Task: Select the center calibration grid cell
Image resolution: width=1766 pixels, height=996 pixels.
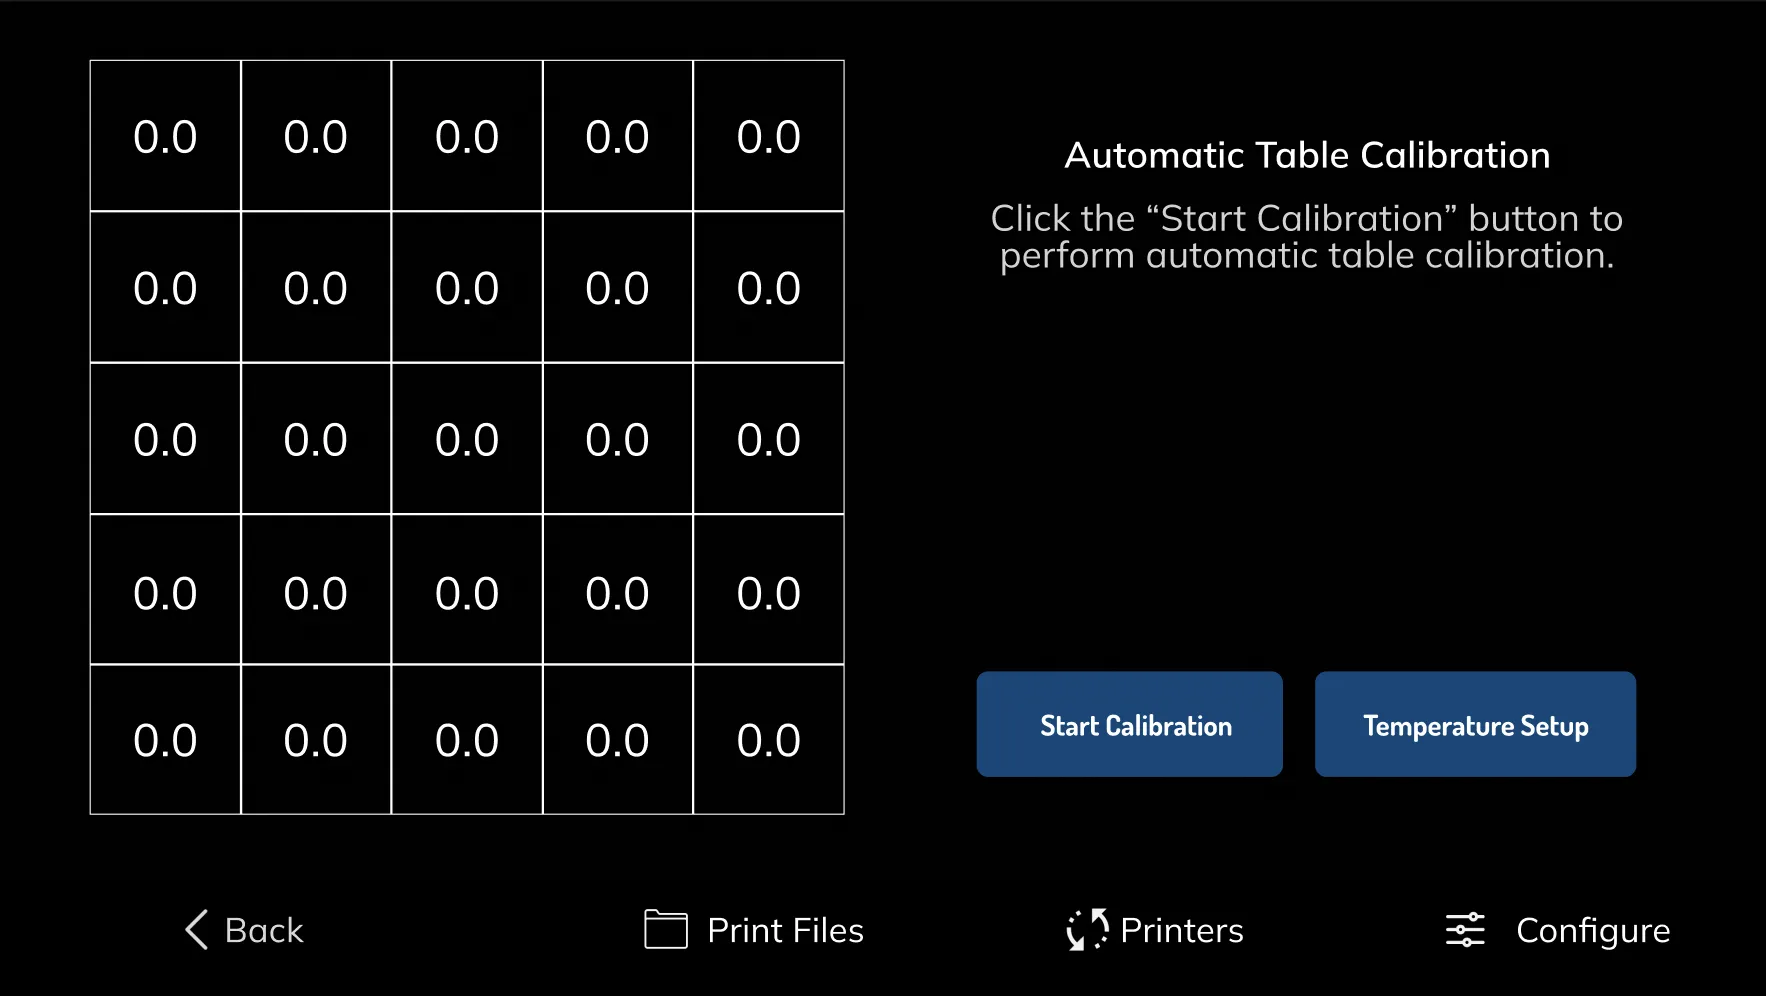Action: pos(467,439)
